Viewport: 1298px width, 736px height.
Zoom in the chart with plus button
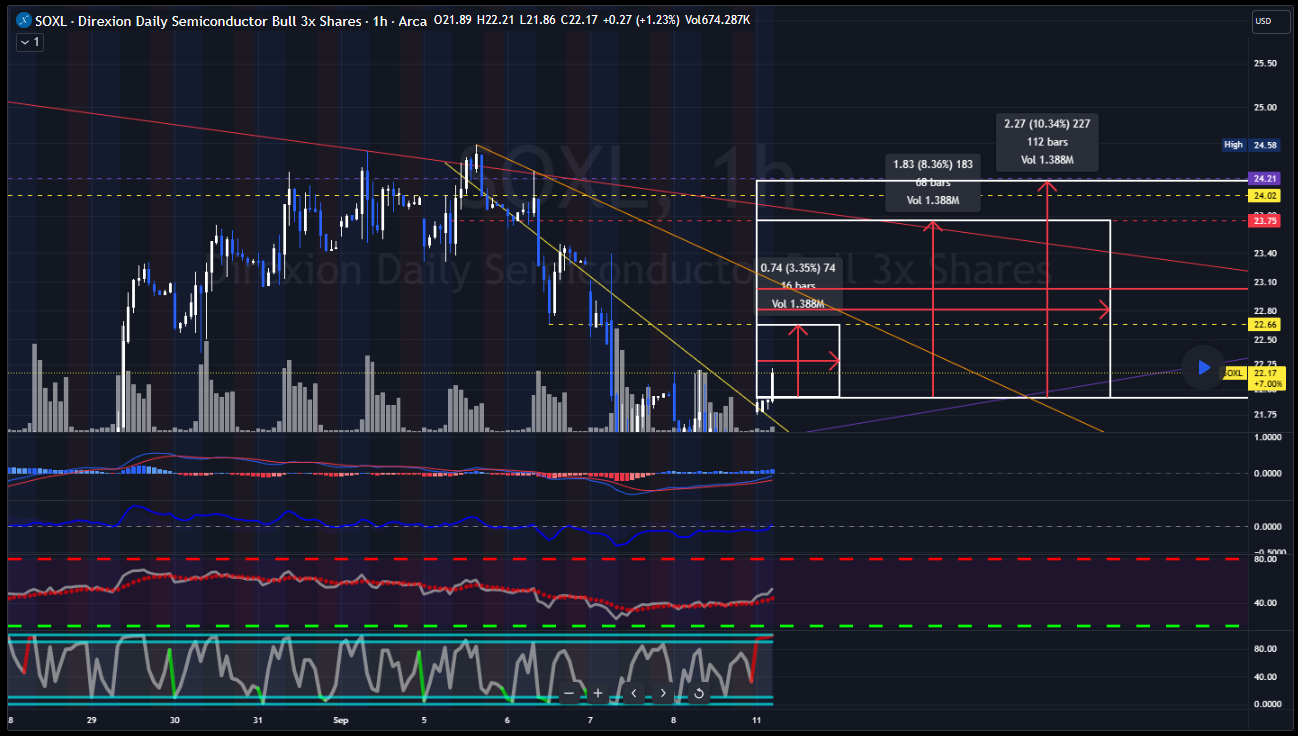click(x=597, y=692)
